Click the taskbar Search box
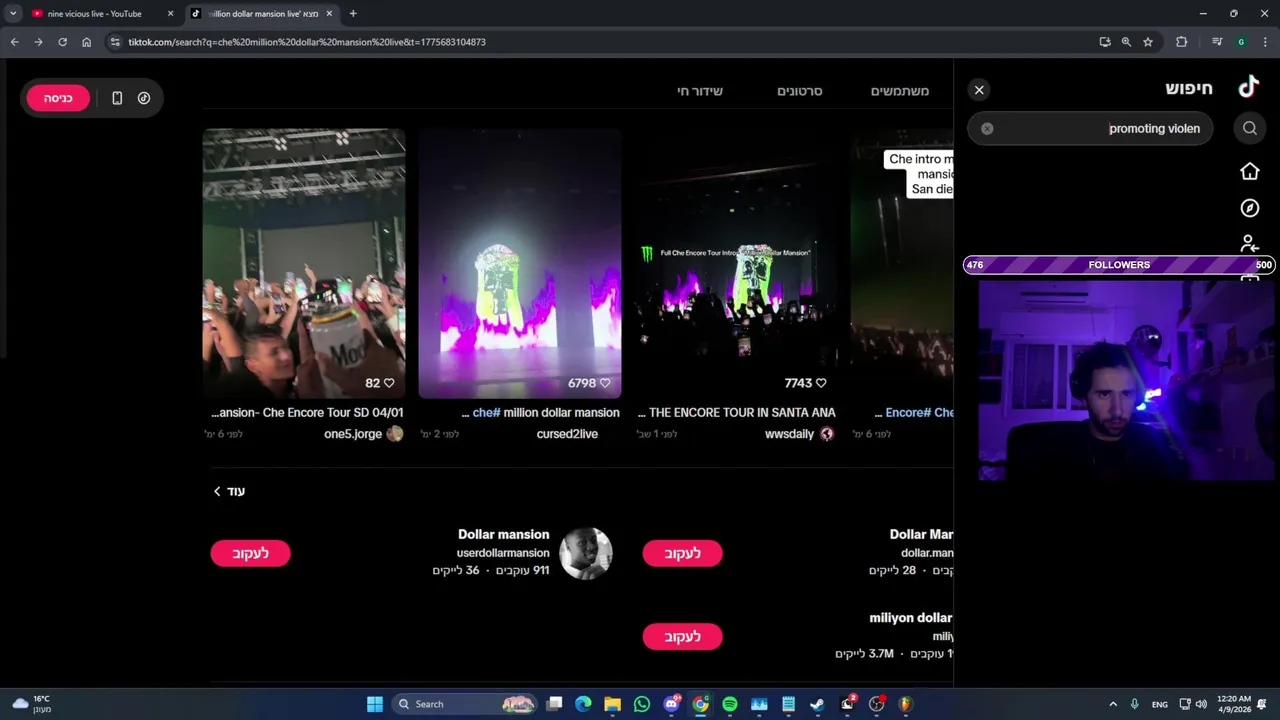This screenshot has width=1280, height=720. click(x=465, y=704)
